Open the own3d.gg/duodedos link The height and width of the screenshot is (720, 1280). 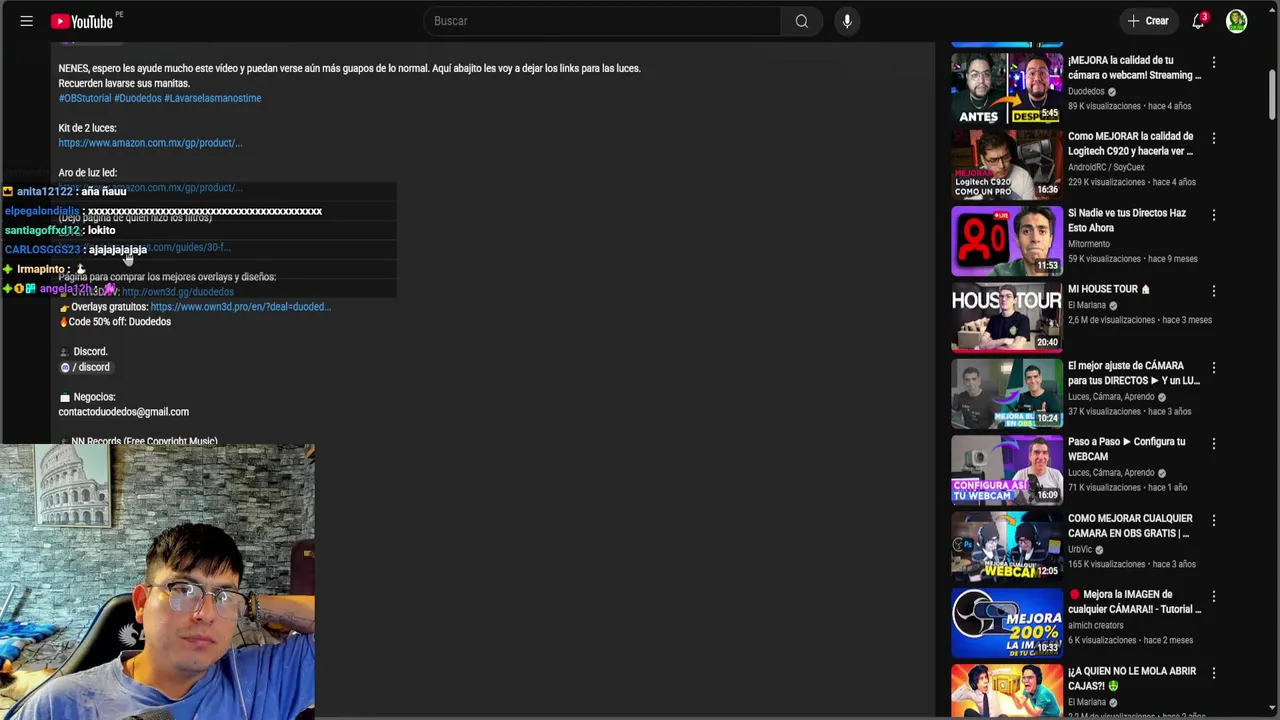178,292
